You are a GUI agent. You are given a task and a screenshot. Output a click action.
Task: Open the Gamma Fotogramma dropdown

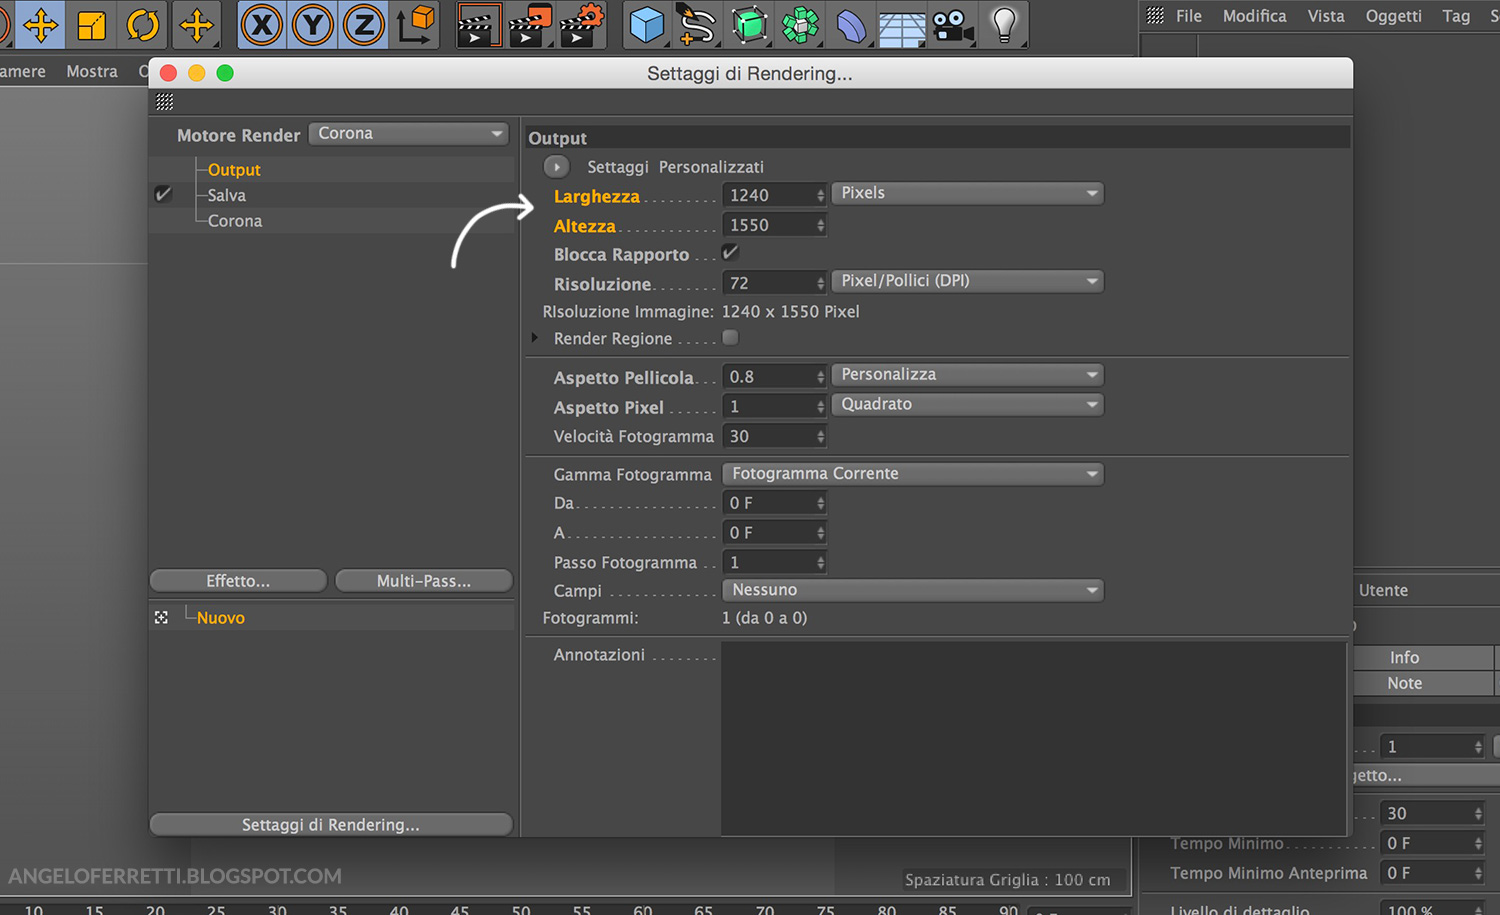(x=912, y=474)
